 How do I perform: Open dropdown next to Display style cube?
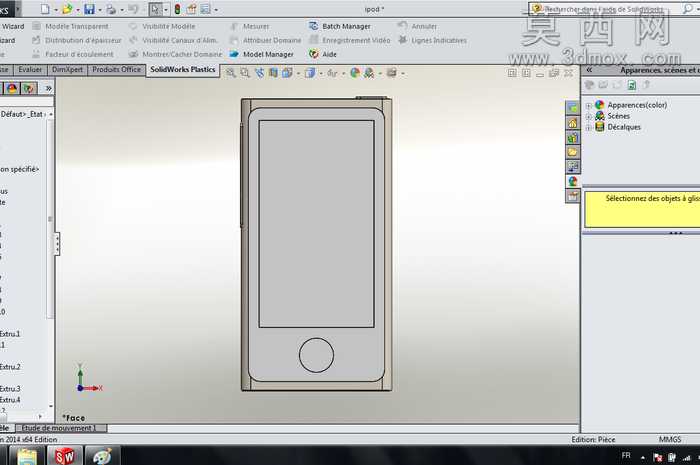pyautogui.click(x=321, y=74)
